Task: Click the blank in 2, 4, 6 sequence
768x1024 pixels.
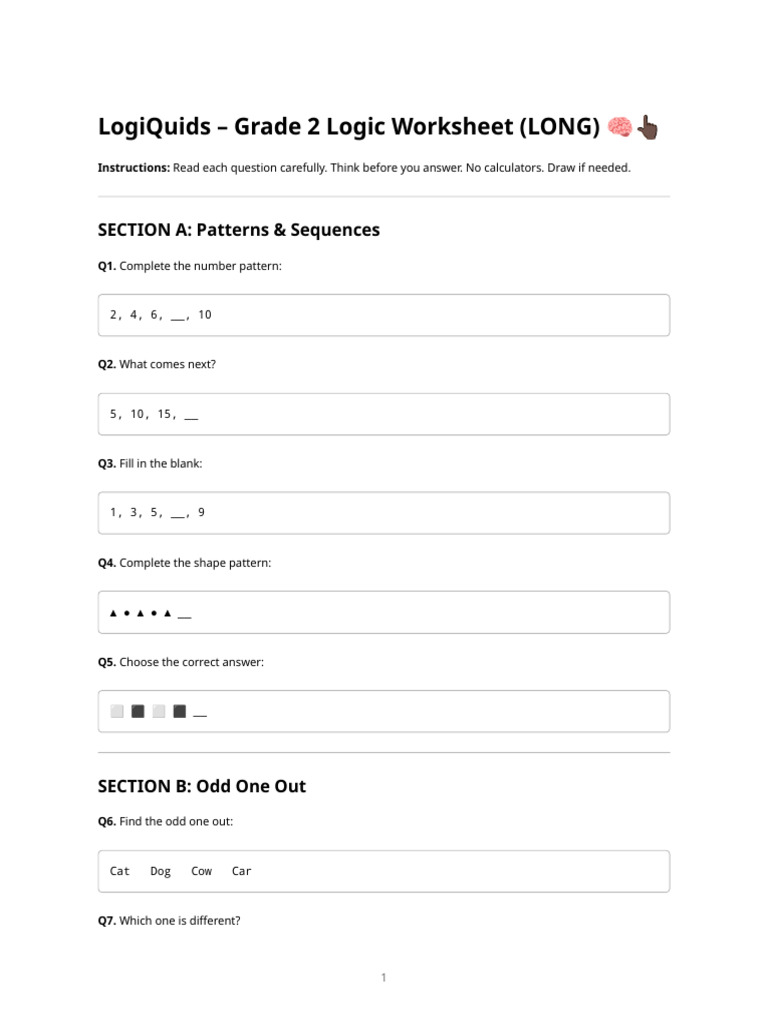Action: (x=178, y=318)
